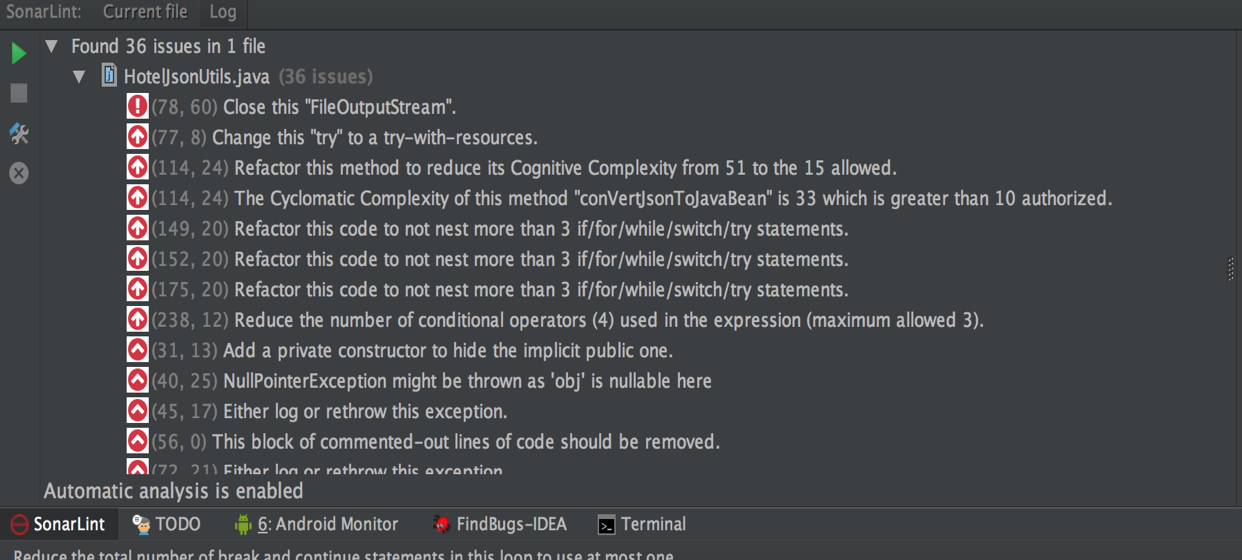This screenshot has width=1242, height=560.
Task: Open the Terminal tool window
Action: 642,524
